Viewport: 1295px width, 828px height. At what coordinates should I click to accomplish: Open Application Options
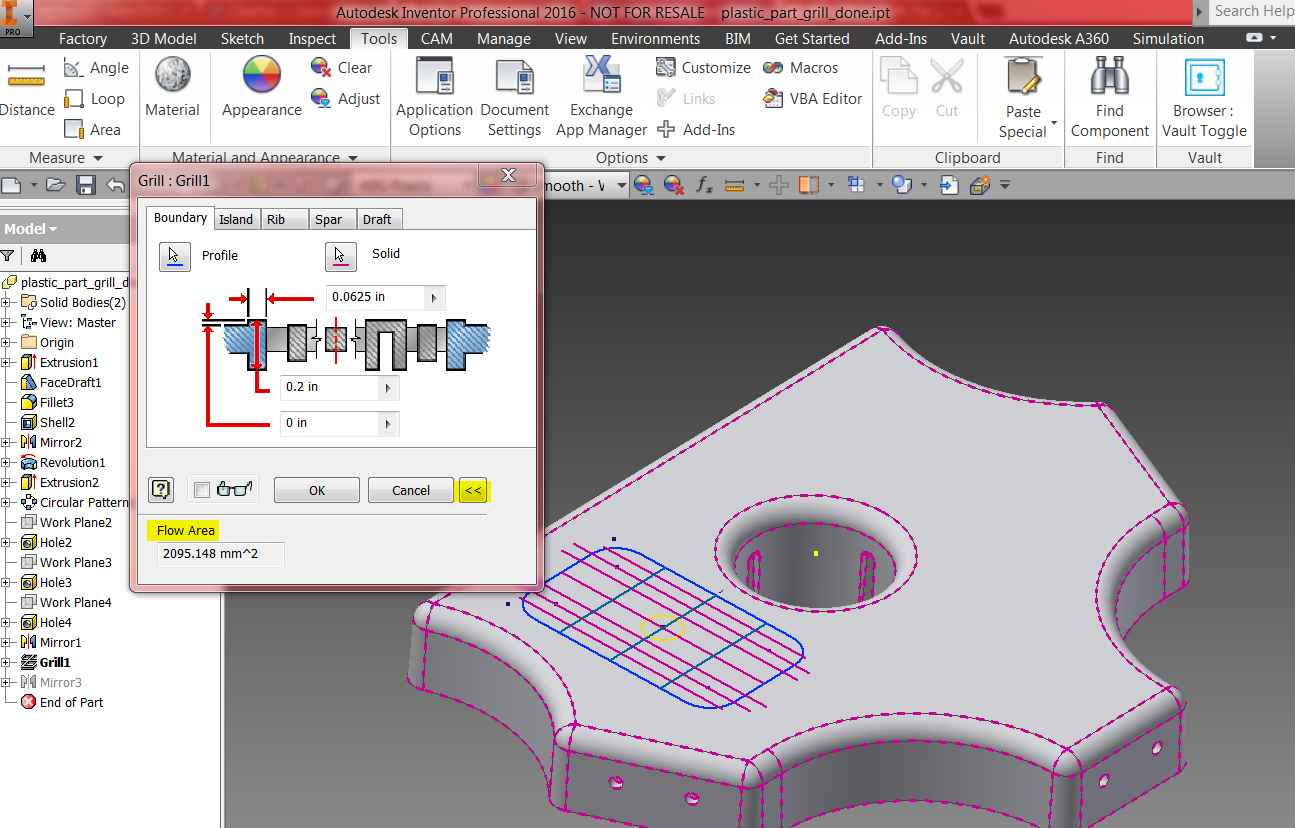pos(434,97)
